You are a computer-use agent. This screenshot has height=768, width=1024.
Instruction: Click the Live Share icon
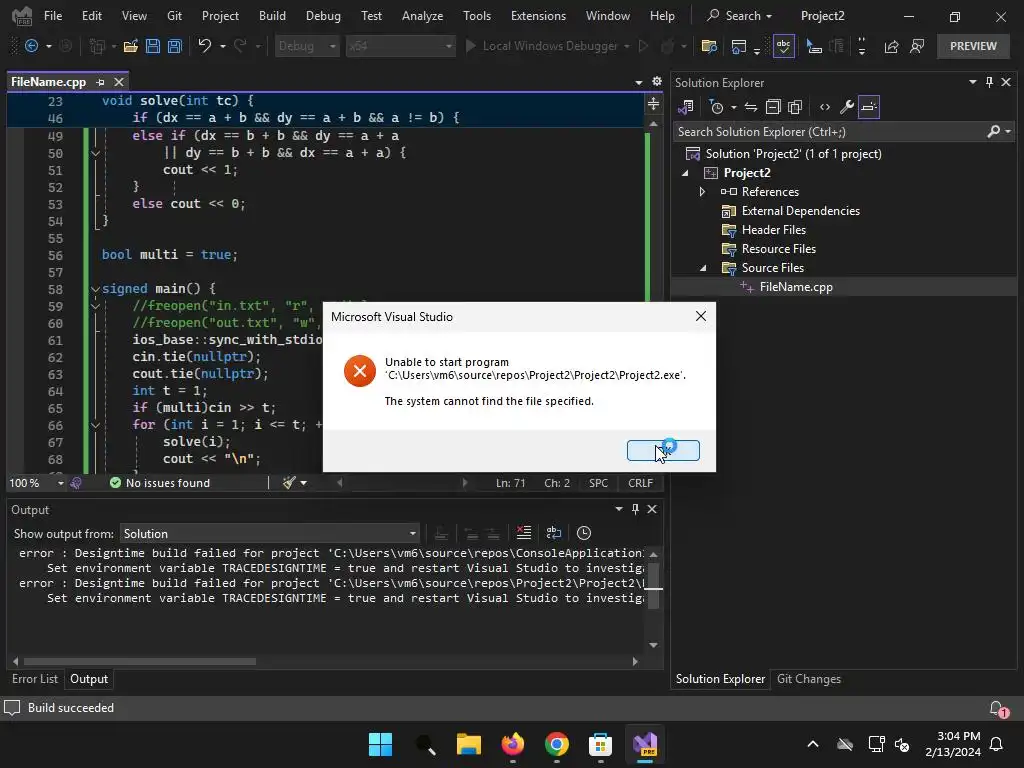(x=891, y=46)
